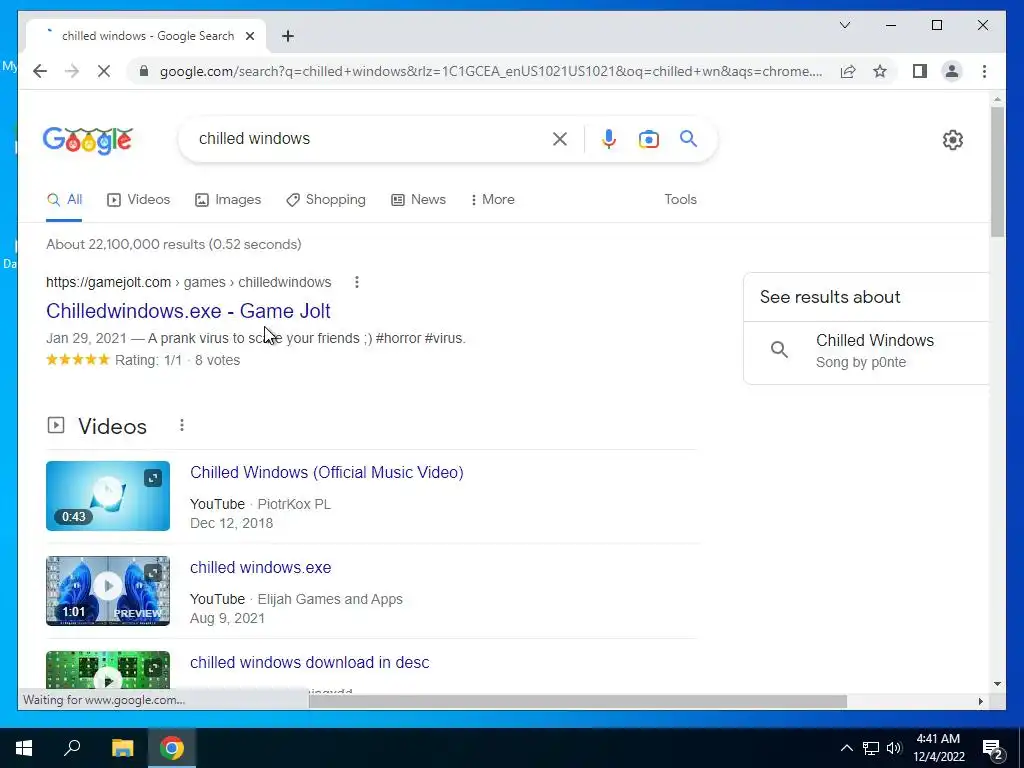Image resolution: width=1024 pixels, height=768 pixels.
Task: Open search Tools
Action: 680,200
